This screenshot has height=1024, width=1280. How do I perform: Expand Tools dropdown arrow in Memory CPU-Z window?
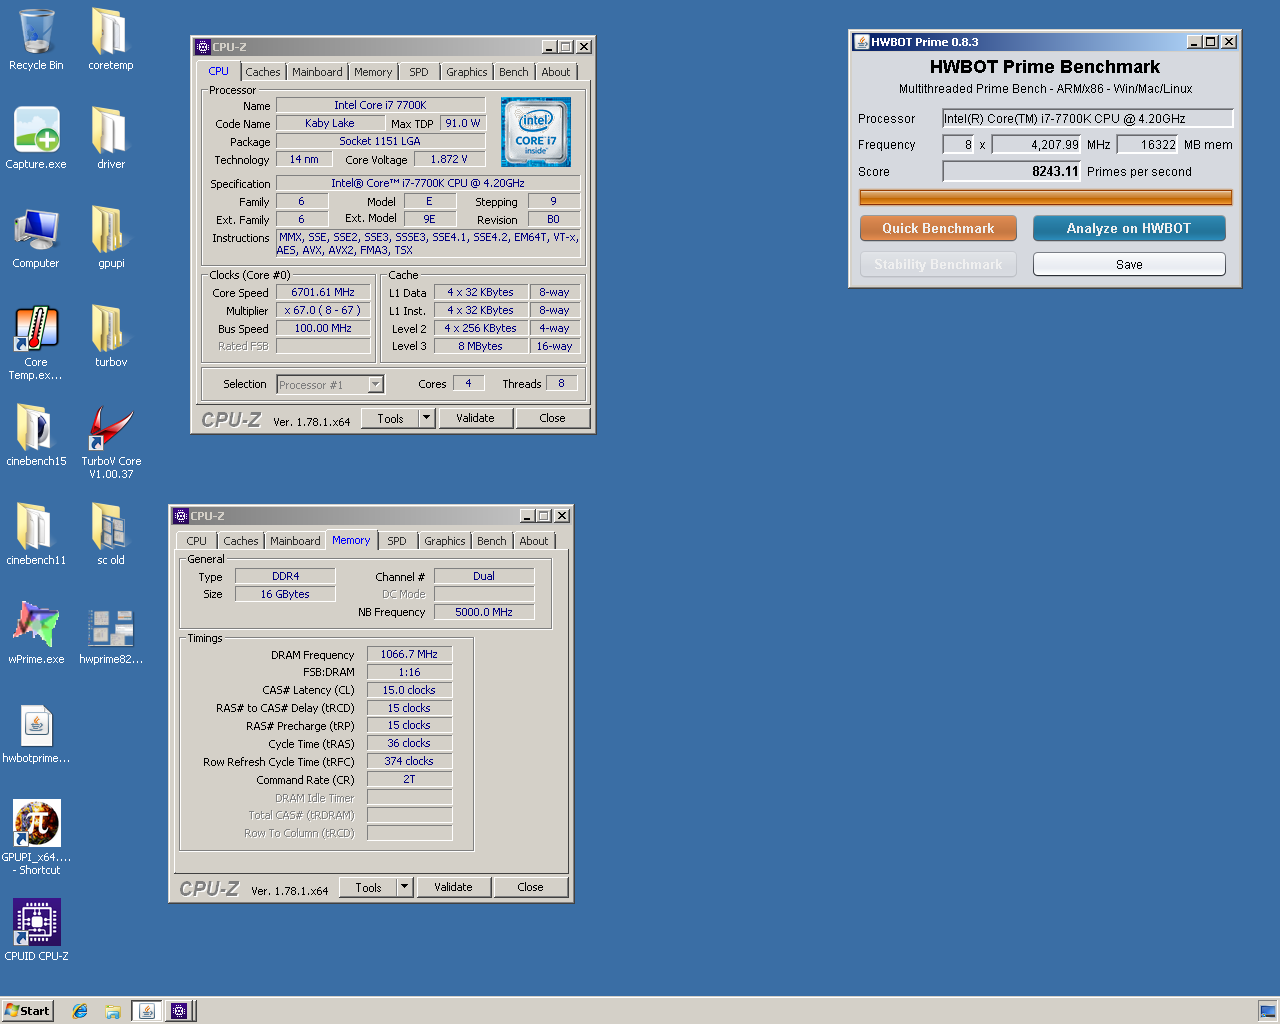point(405,887)
